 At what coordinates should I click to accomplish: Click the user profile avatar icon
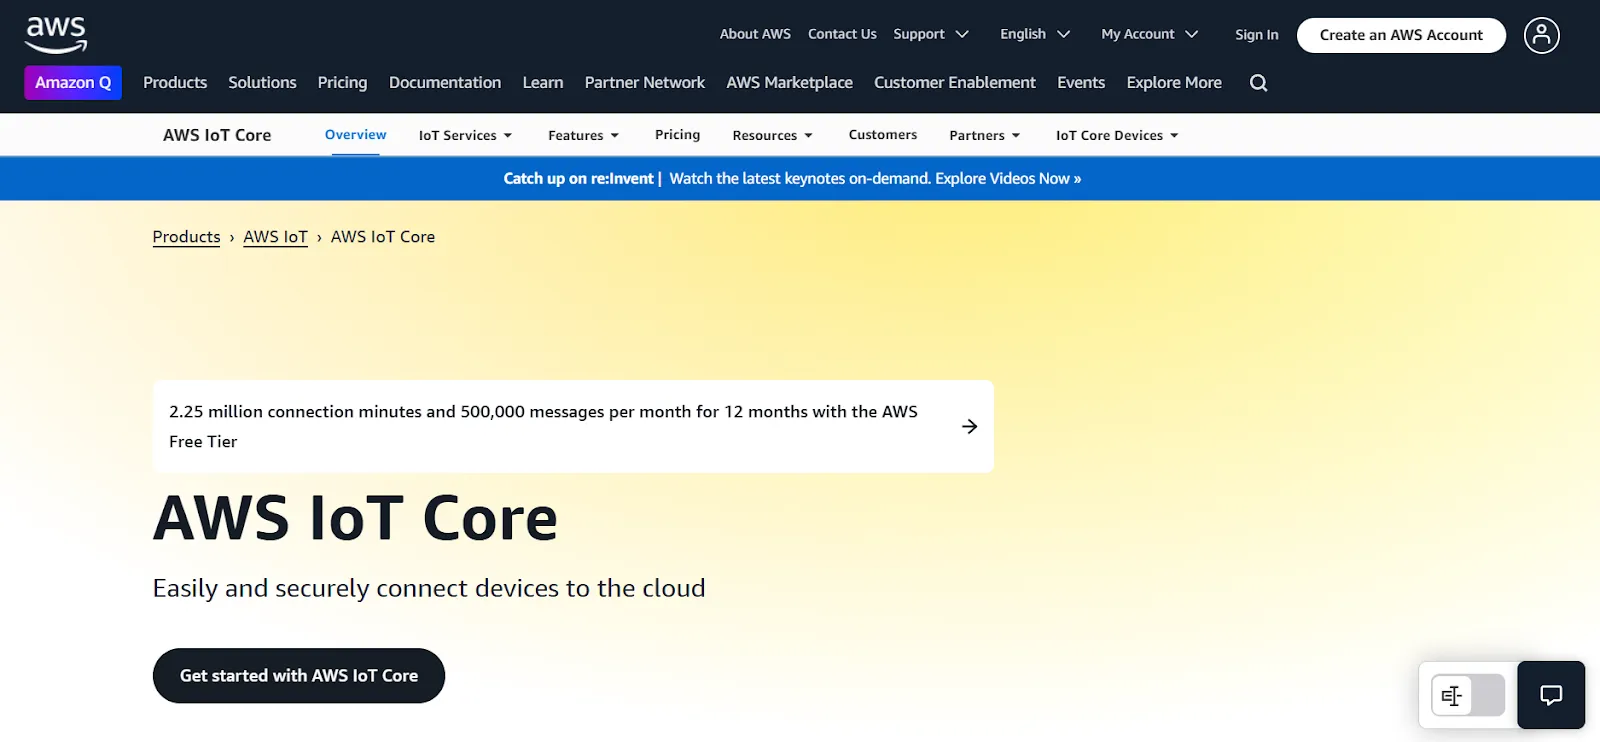tap(1541, 35)
